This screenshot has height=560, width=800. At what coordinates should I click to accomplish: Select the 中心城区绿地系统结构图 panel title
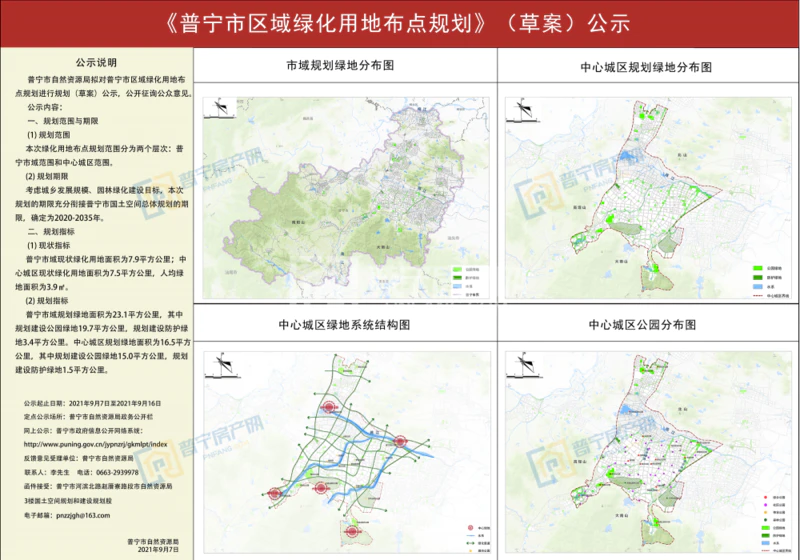pos(344,326)
